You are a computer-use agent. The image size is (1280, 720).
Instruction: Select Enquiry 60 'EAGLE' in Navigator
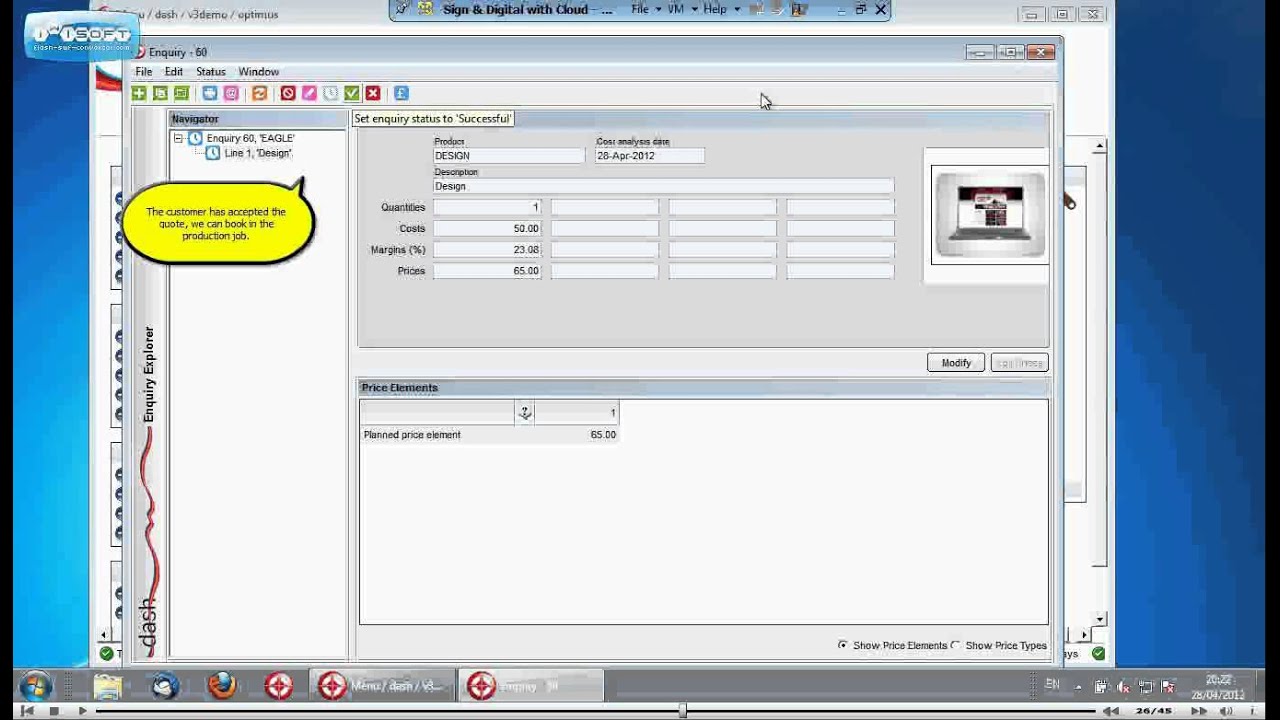[250, 138]
